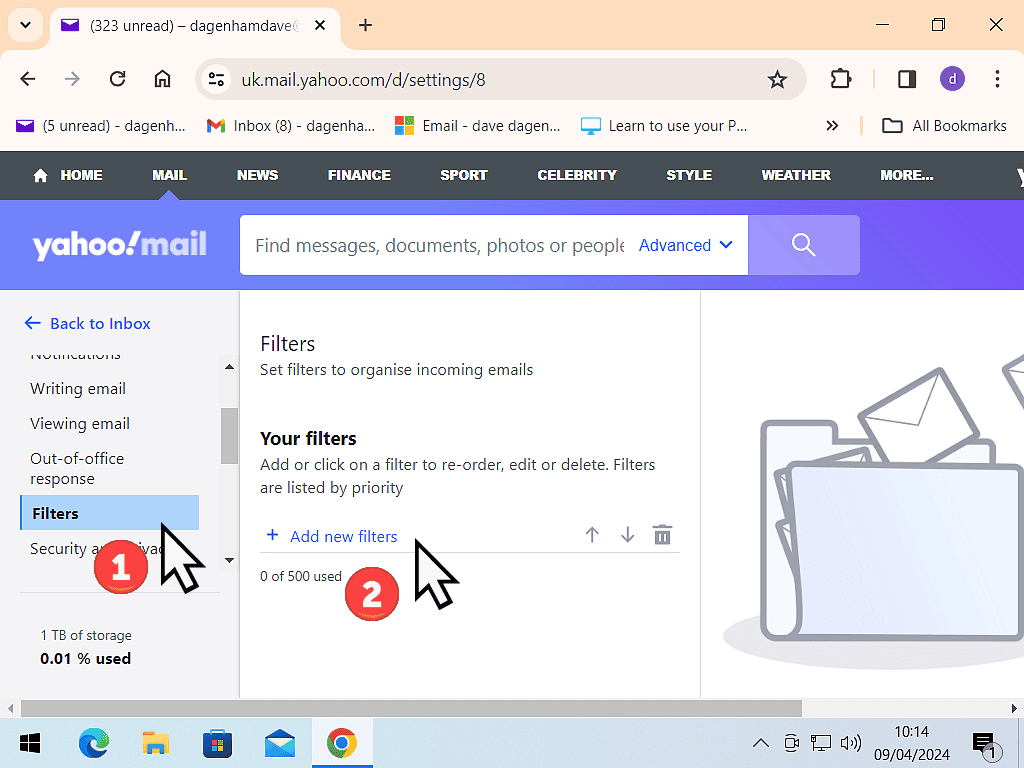
Task: Click the Yahoo Mail search magnifier button
Action: click(x=803, y=245)
